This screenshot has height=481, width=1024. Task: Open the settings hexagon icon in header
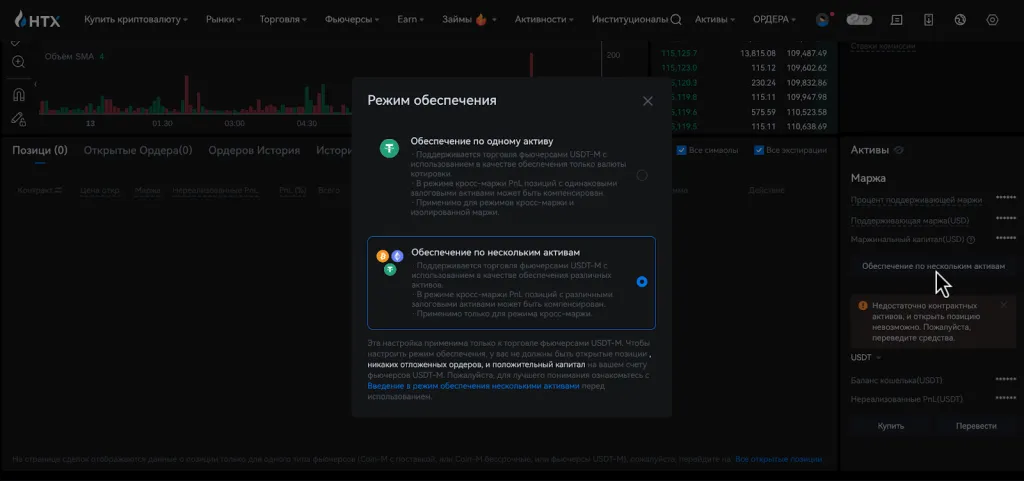992,19
